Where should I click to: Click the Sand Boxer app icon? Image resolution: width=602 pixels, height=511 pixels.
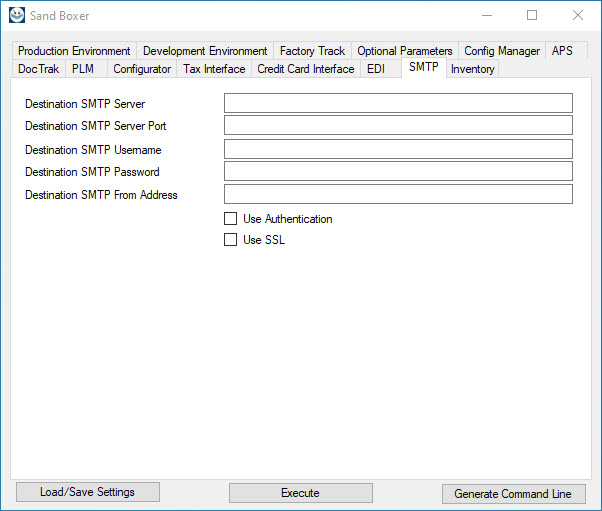[x=16, y=15]
